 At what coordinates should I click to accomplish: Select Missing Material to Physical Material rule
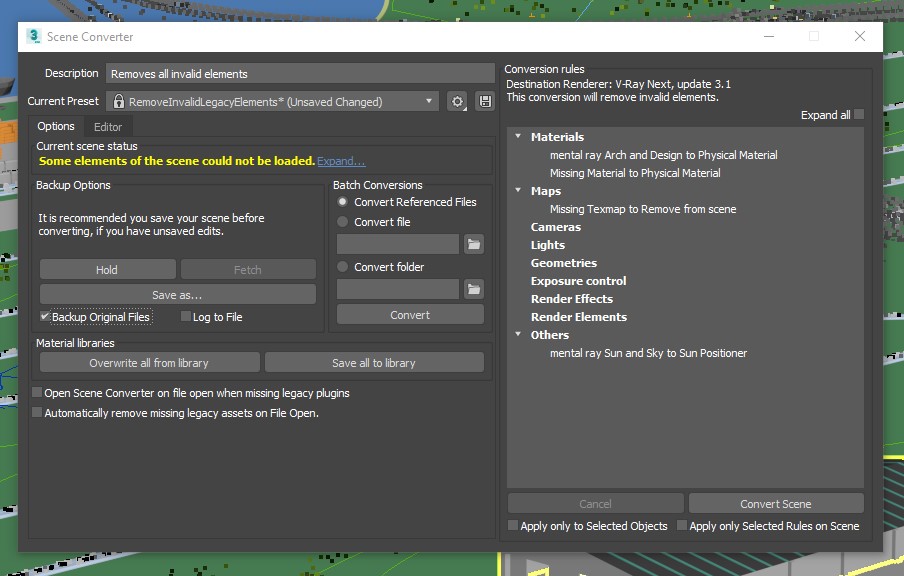tap(635, 172)
